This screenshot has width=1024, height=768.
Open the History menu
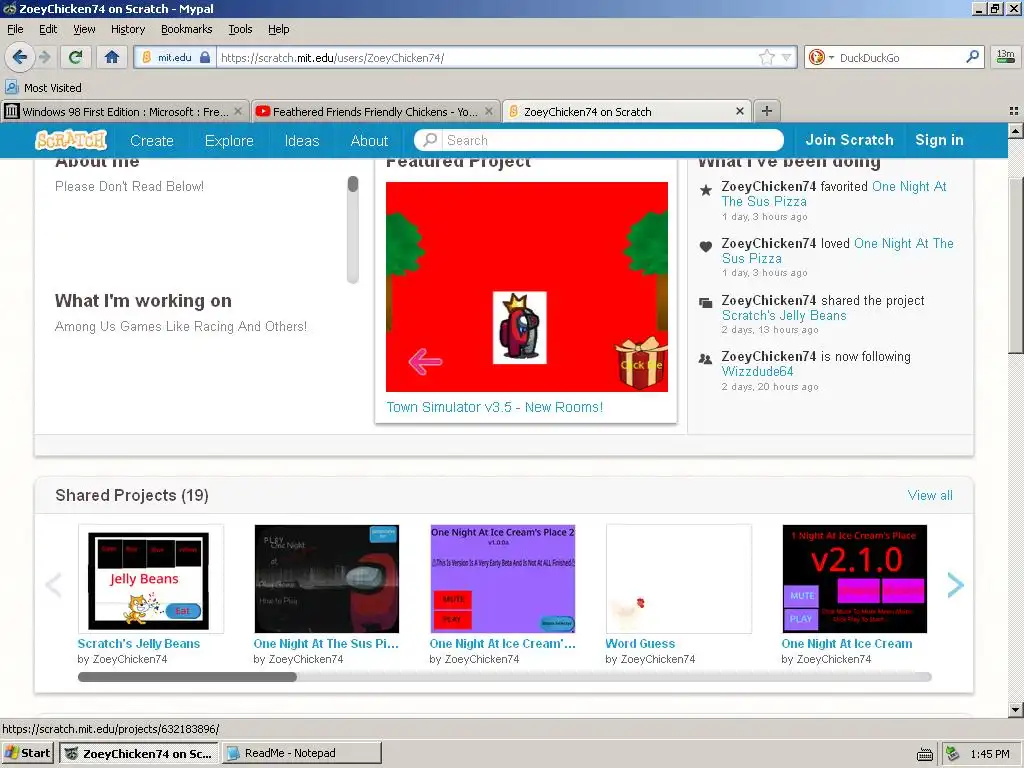[127, 29]
